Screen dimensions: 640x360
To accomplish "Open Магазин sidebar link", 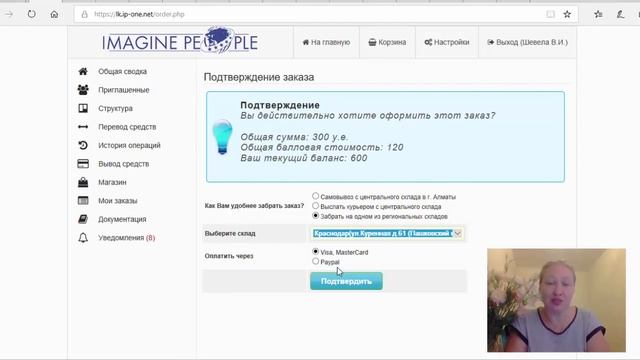I will point(112,182).
